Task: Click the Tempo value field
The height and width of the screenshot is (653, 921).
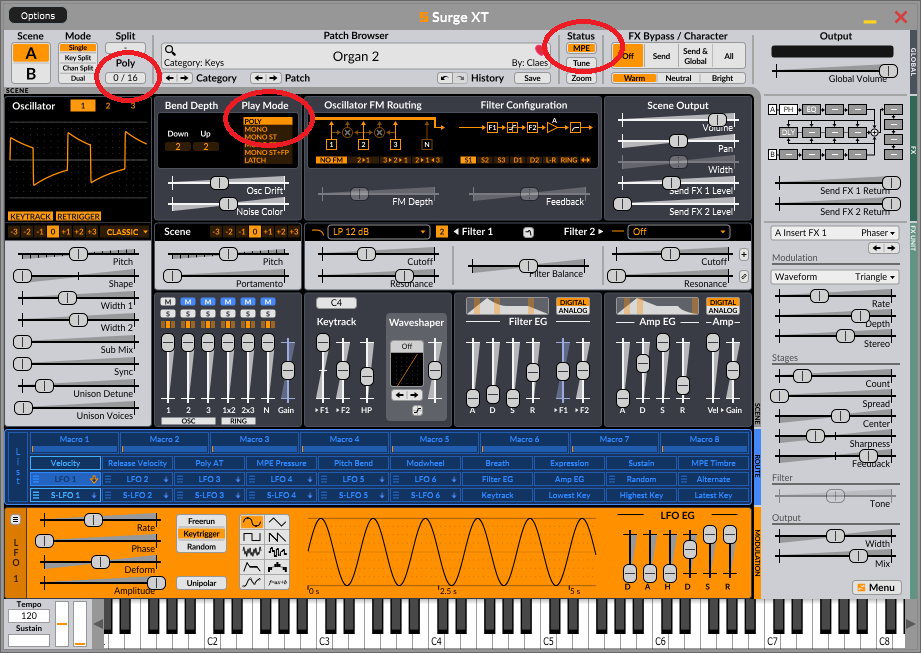Action: 29,615
